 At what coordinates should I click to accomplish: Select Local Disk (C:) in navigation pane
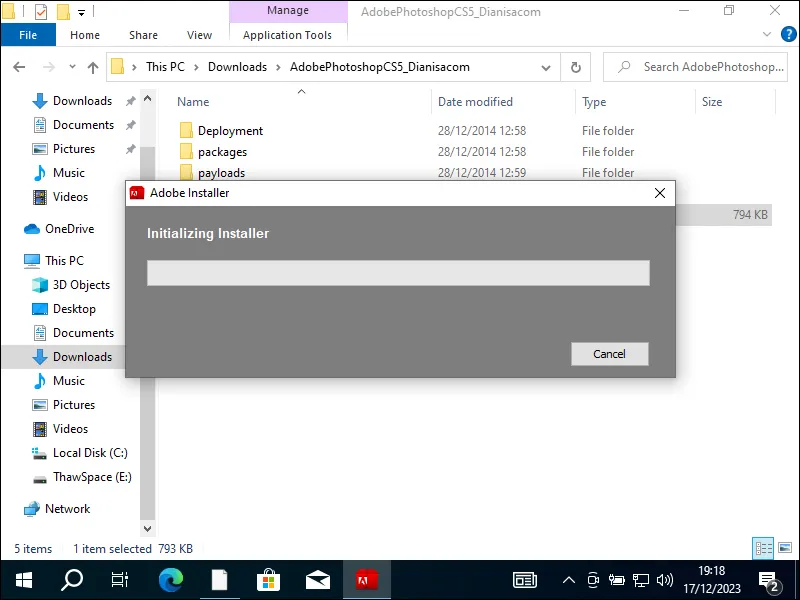click(90, 453)
